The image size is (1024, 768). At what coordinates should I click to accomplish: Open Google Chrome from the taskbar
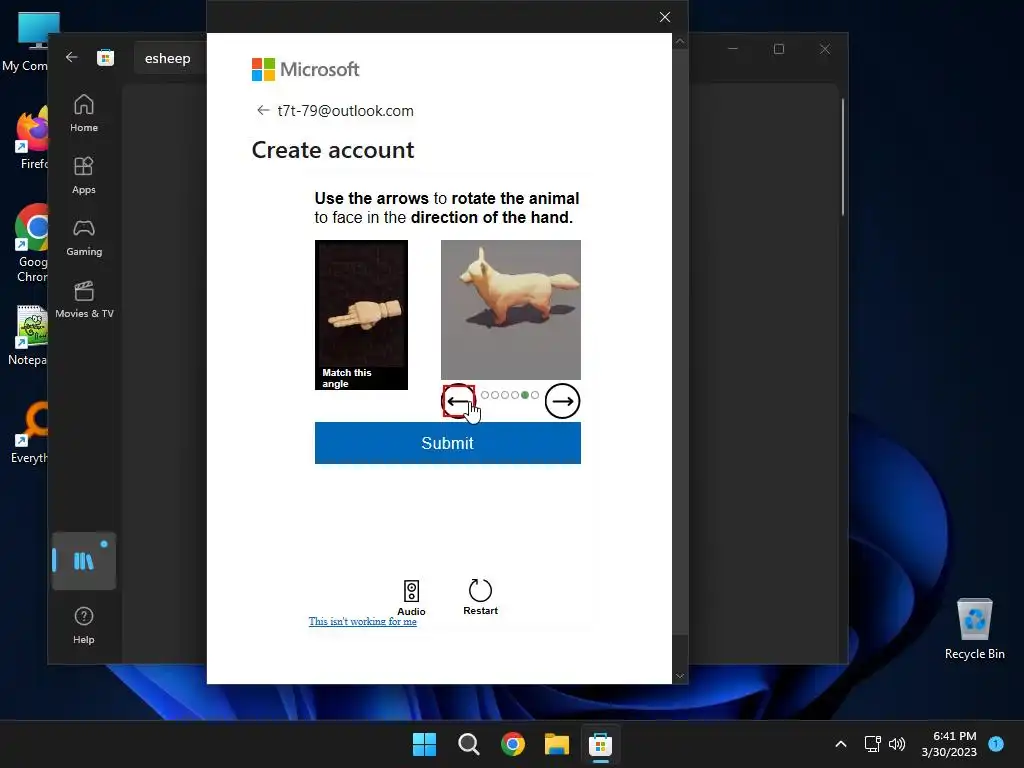pyautogui.click(x=513, y=744)
